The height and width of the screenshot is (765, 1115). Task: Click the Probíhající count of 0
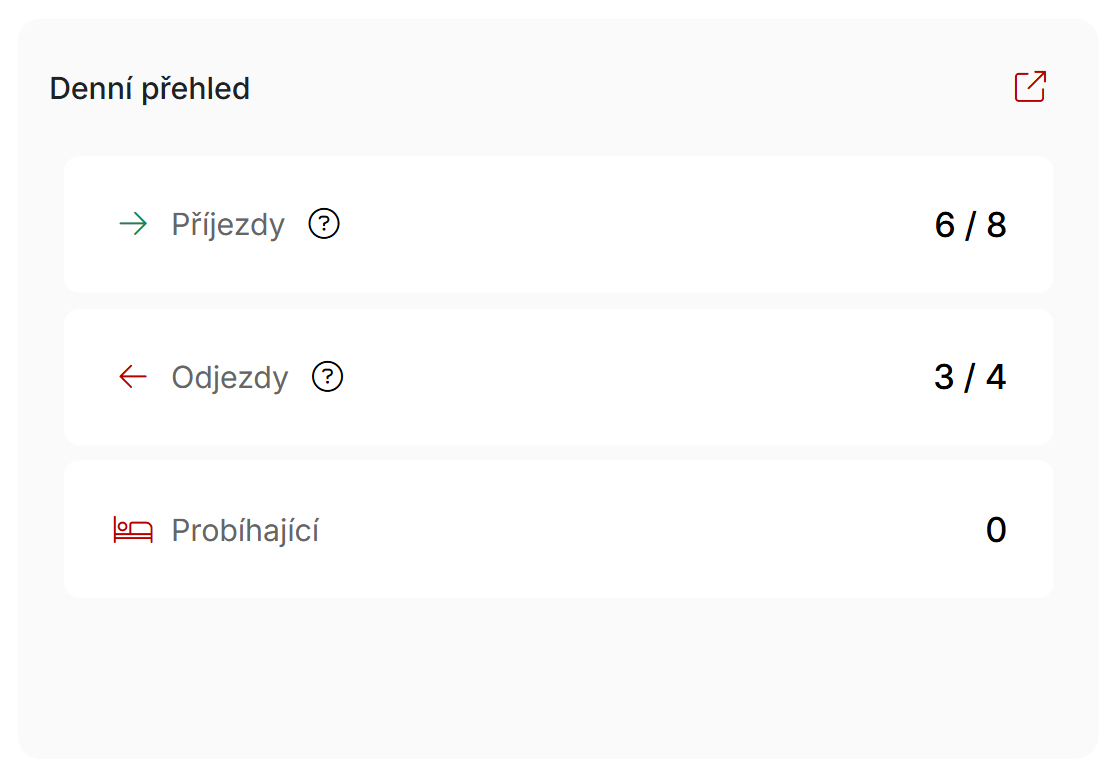tap(996, 530)
